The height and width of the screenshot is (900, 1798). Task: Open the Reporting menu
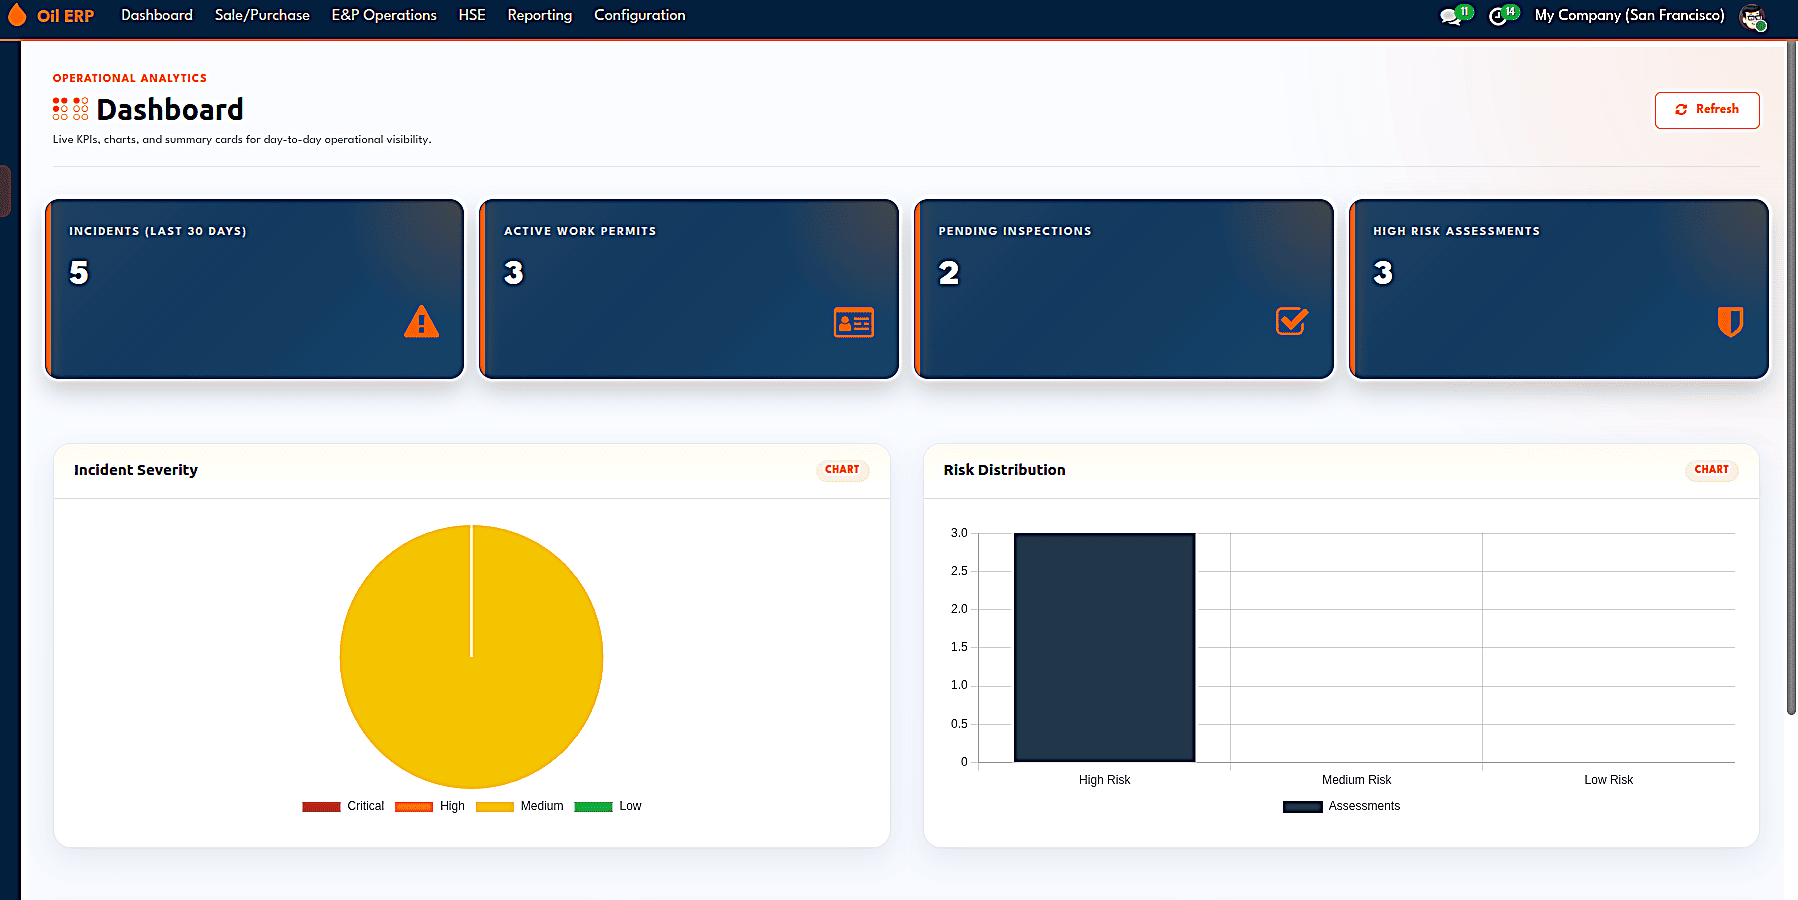[x=540, y=15]
